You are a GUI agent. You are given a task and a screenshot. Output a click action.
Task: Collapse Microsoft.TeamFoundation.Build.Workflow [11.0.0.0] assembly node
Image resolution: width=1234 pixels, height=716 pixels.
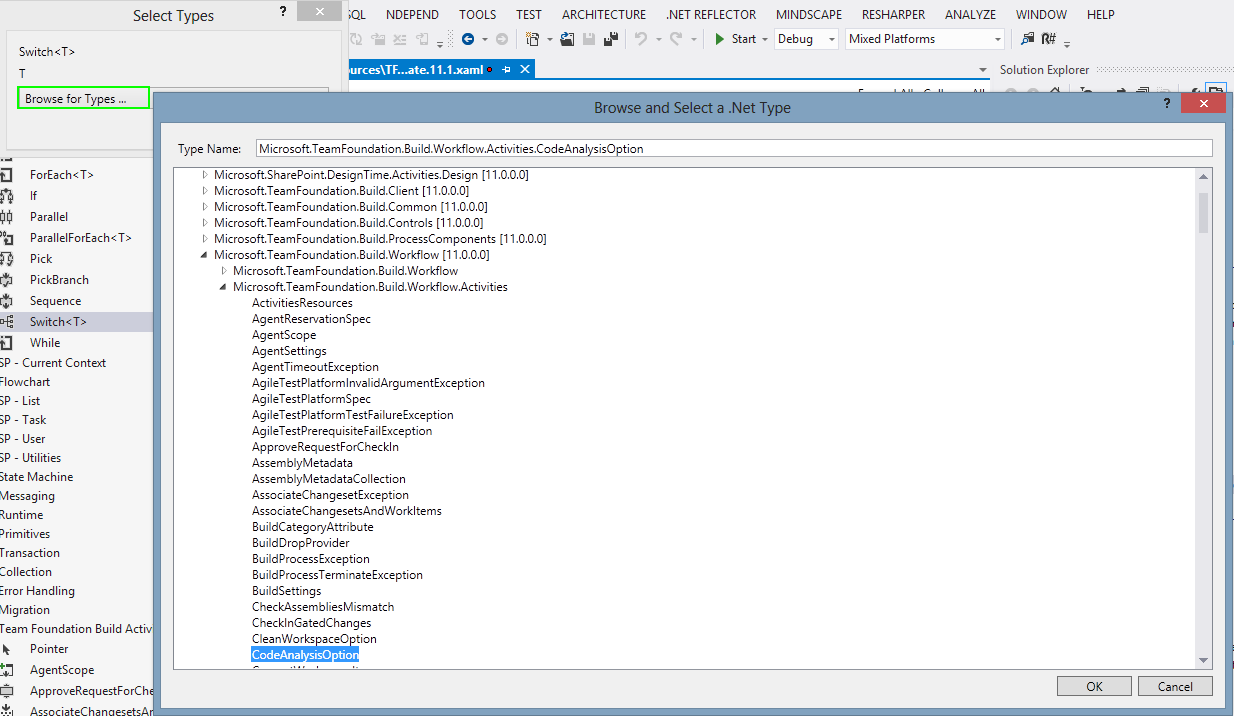[x=206, y=255]
